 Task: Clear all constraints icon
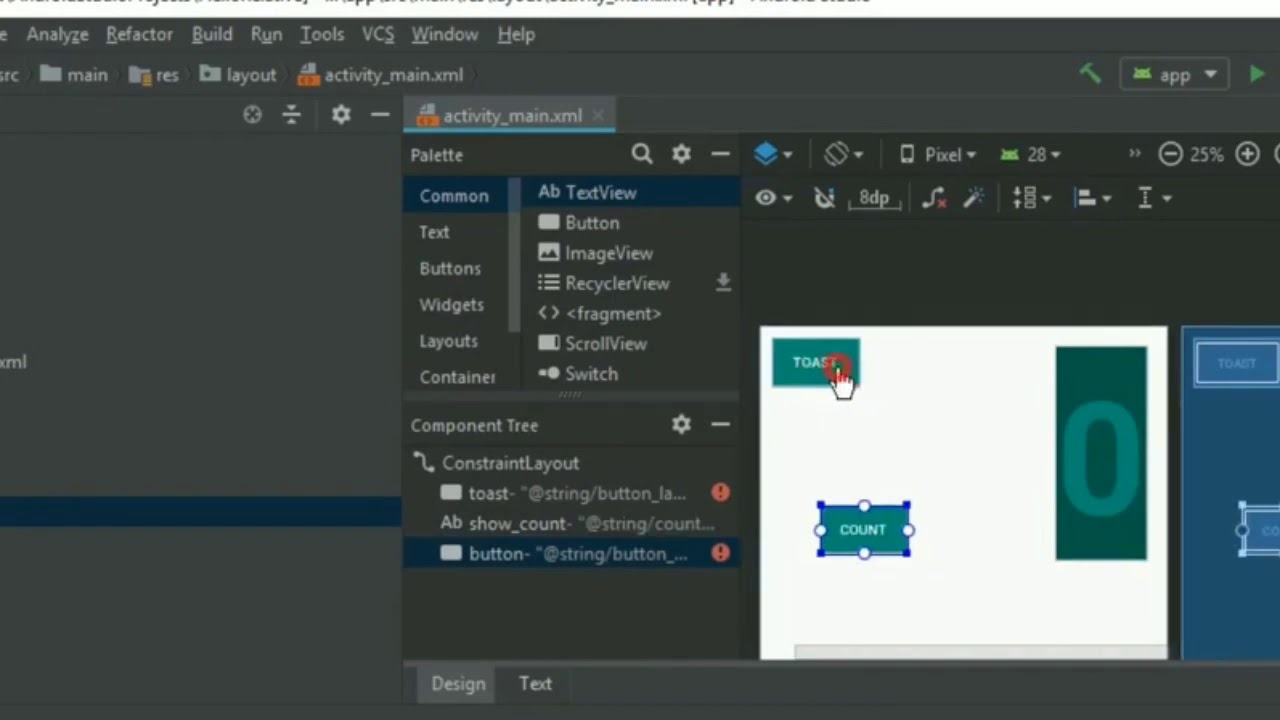point(933,198)
